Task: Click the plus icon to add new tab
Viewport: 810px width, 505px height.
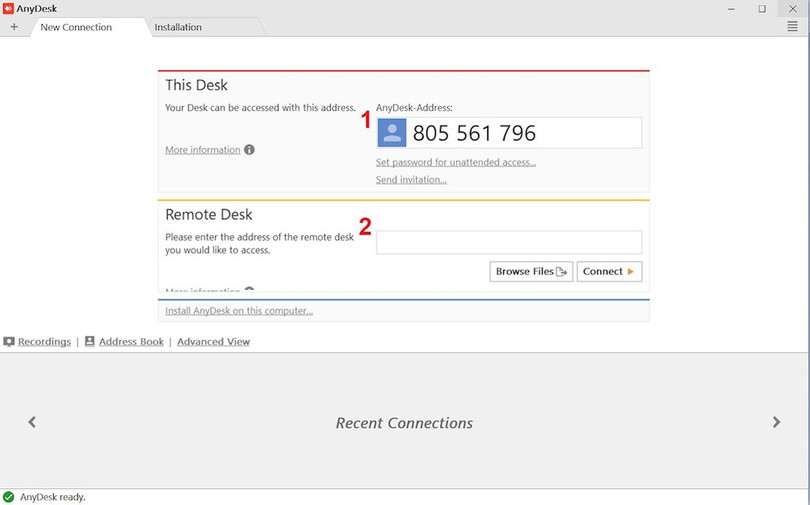Action: (14, 27)
